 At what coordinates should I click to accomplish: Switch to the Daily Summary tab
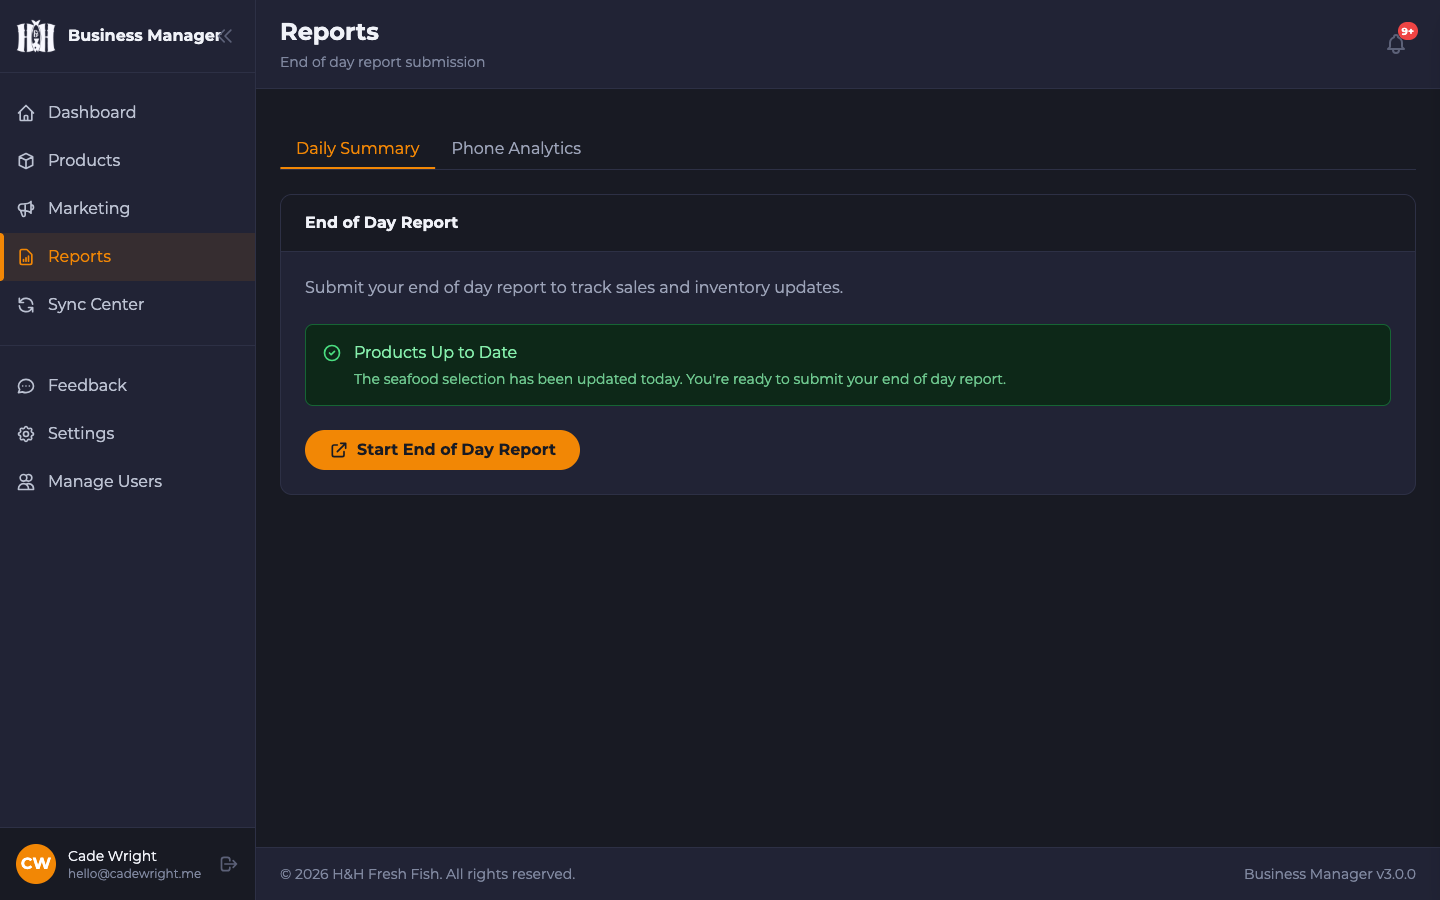click(x=357, y=148)
